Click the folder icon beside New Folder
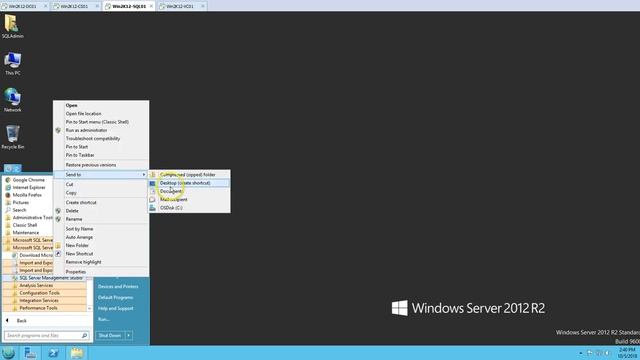The width and height of the screenshot is (640, 360). coord(58,245)
